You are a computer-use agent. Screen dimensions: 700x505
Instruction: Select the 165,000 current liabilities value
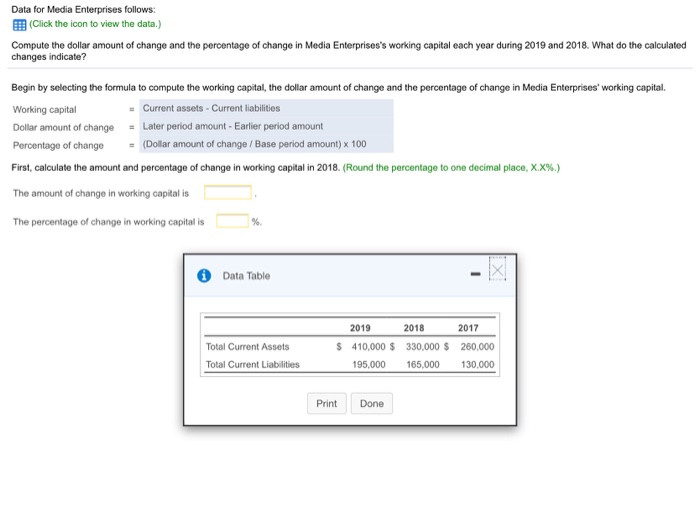pos(423,364)
